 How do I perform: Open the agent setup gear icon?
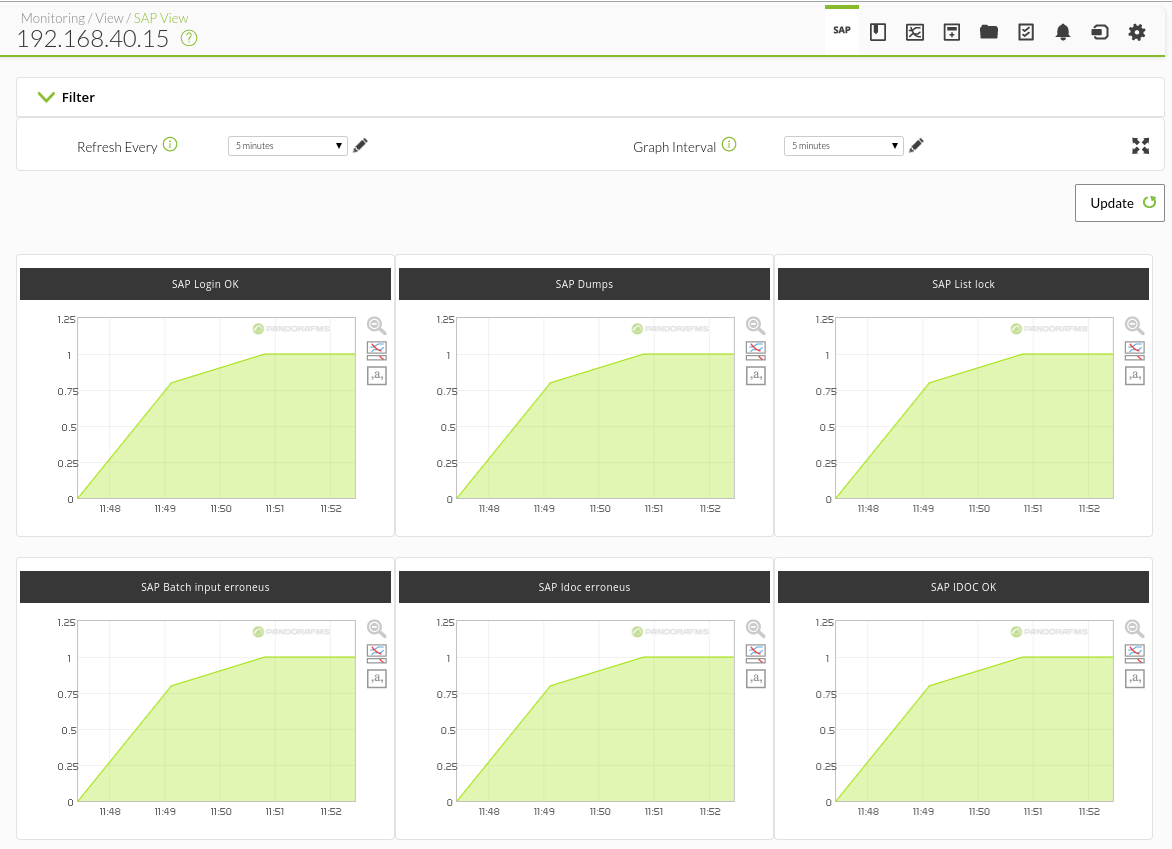click(x=1137, y=32)
